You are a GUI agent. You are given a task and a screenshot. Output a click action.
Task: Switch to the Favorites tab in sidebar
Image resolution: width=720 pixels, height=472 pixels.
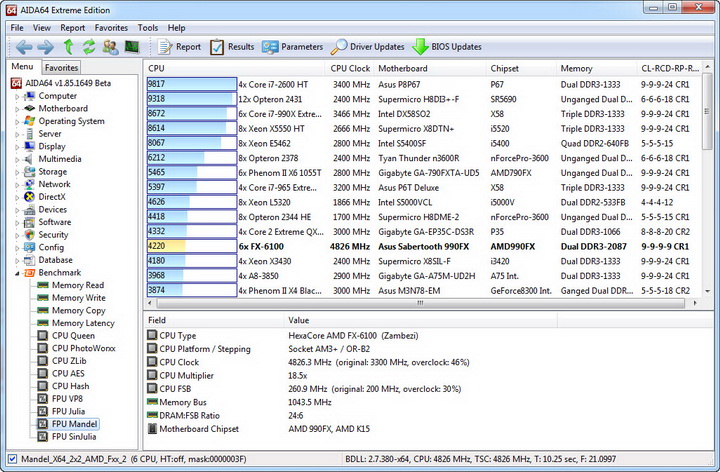click(61, 68)
